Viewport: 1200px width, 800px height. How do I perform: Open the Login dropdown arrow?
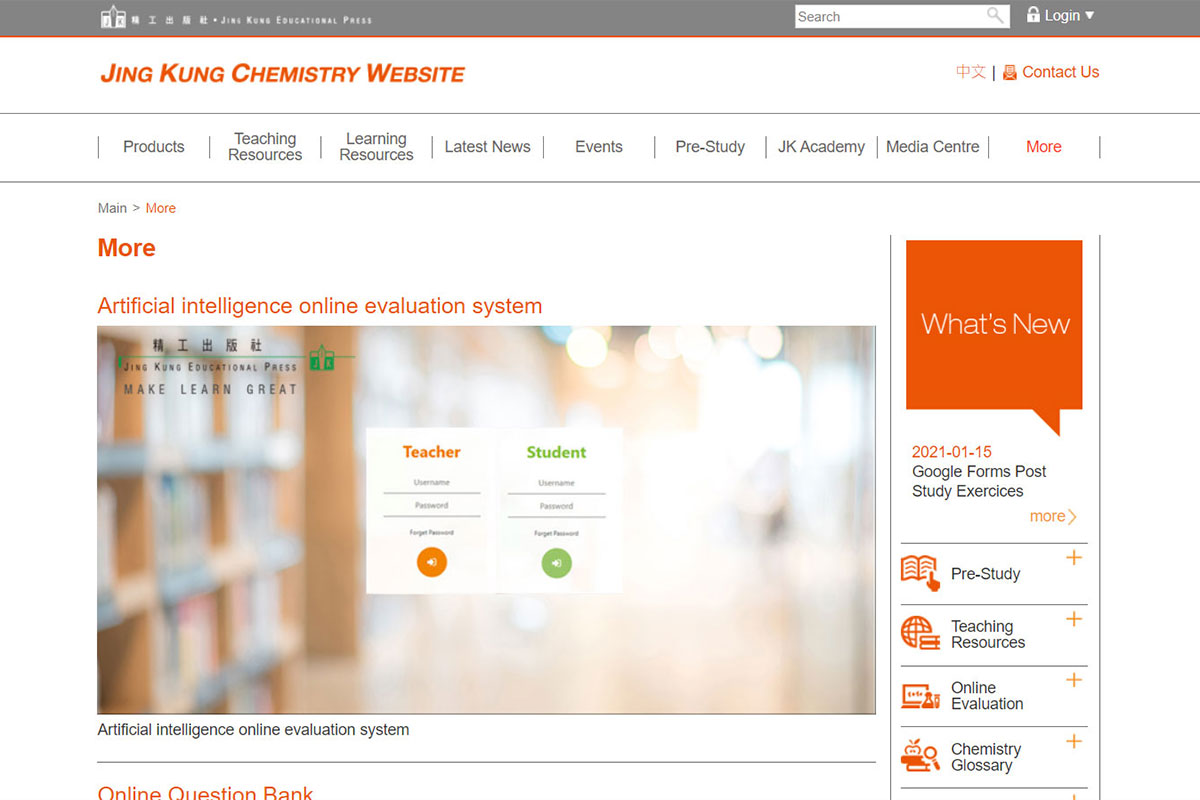point(1089,15)
